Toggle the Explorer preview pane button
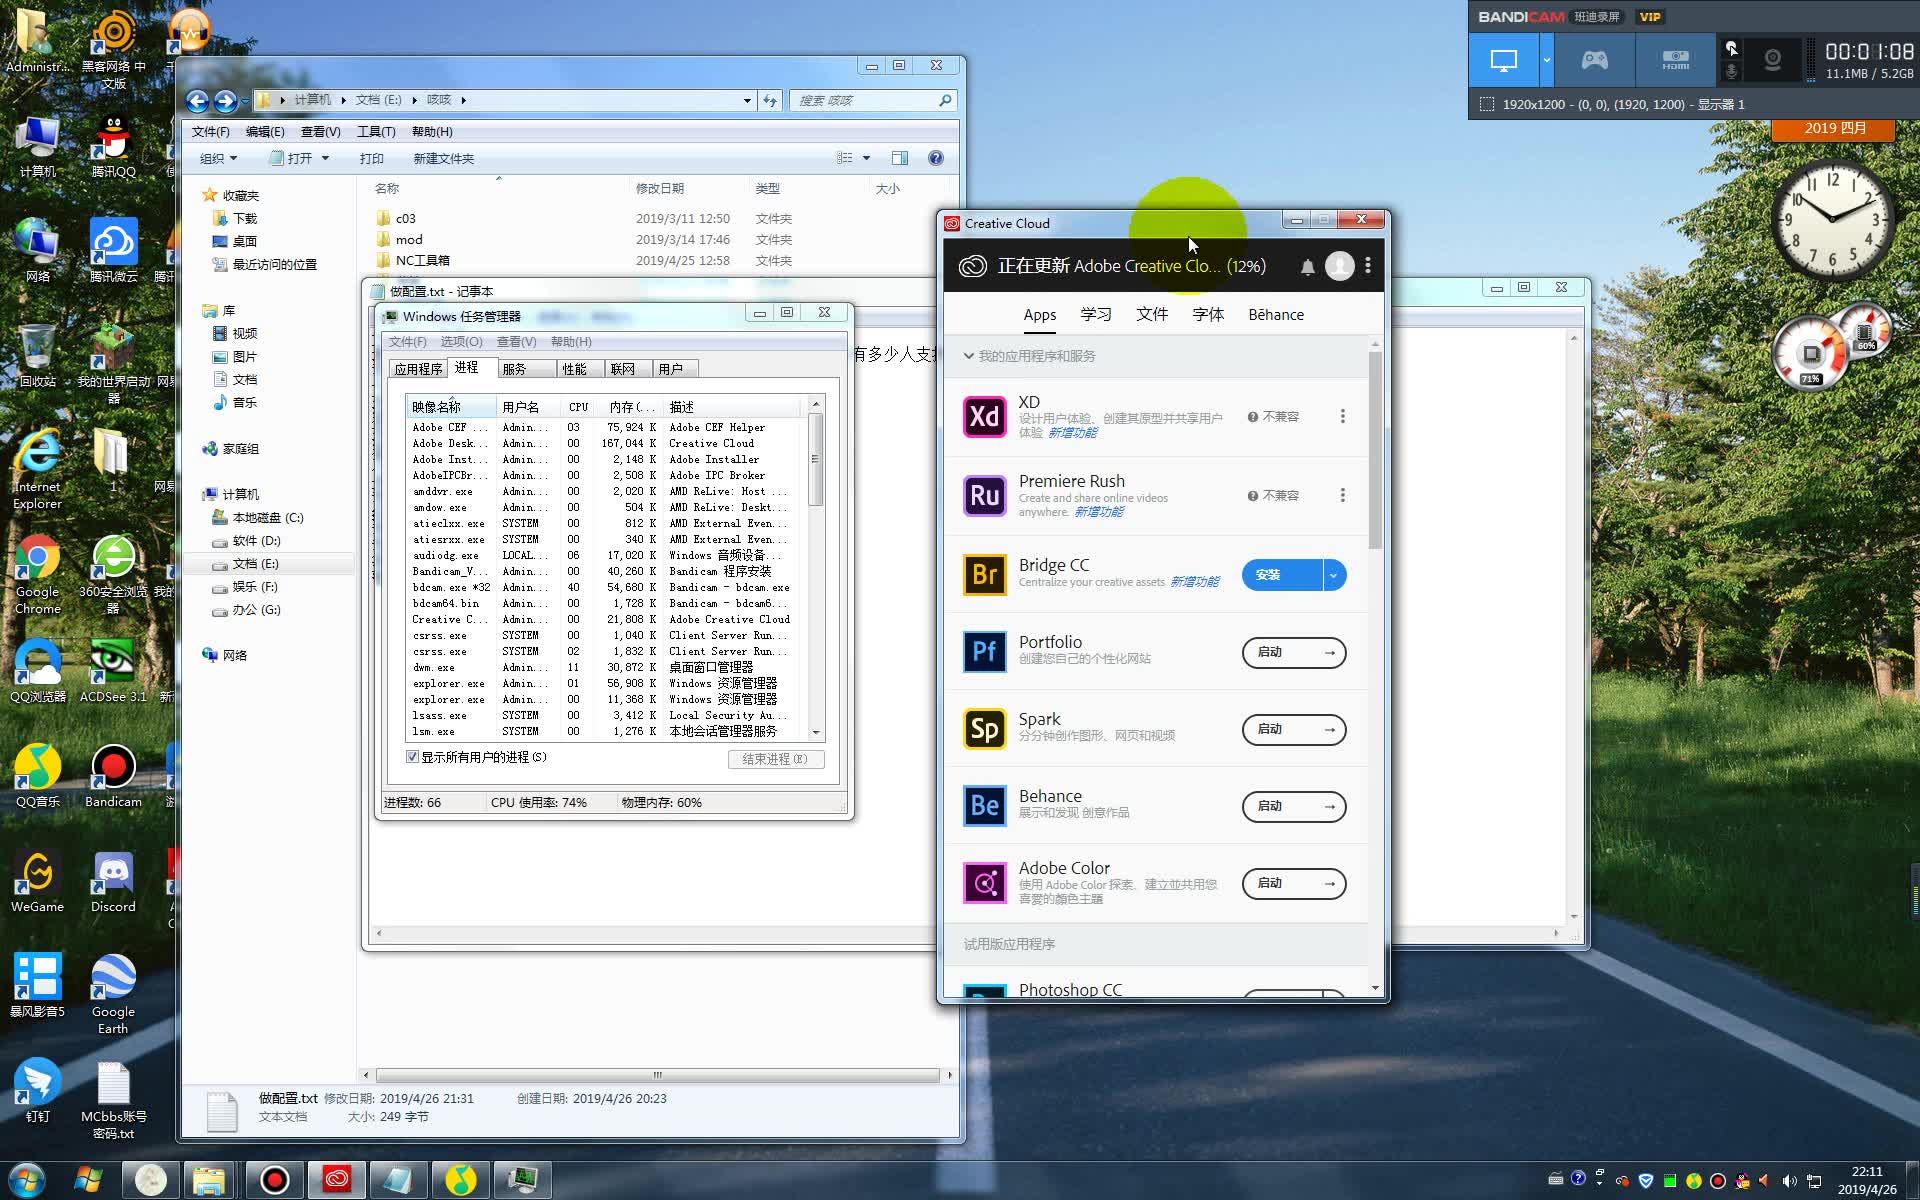The image size is (1920, 1200). (x=899, y=158)
